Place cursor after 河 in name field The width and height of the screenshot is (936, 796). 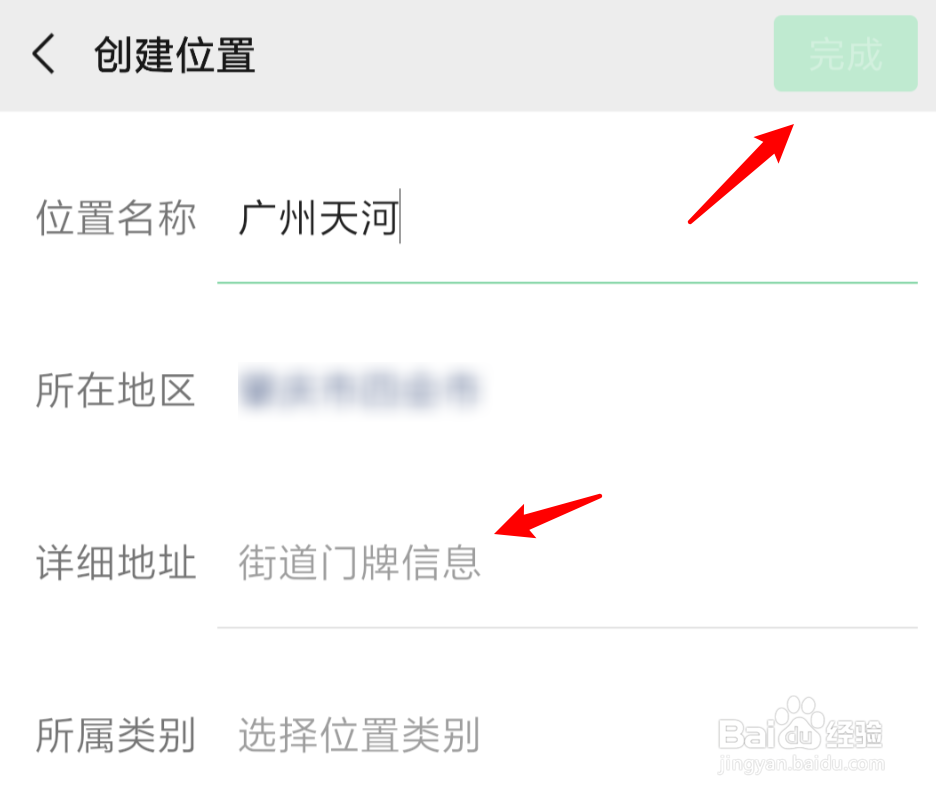tap(401, 216)
